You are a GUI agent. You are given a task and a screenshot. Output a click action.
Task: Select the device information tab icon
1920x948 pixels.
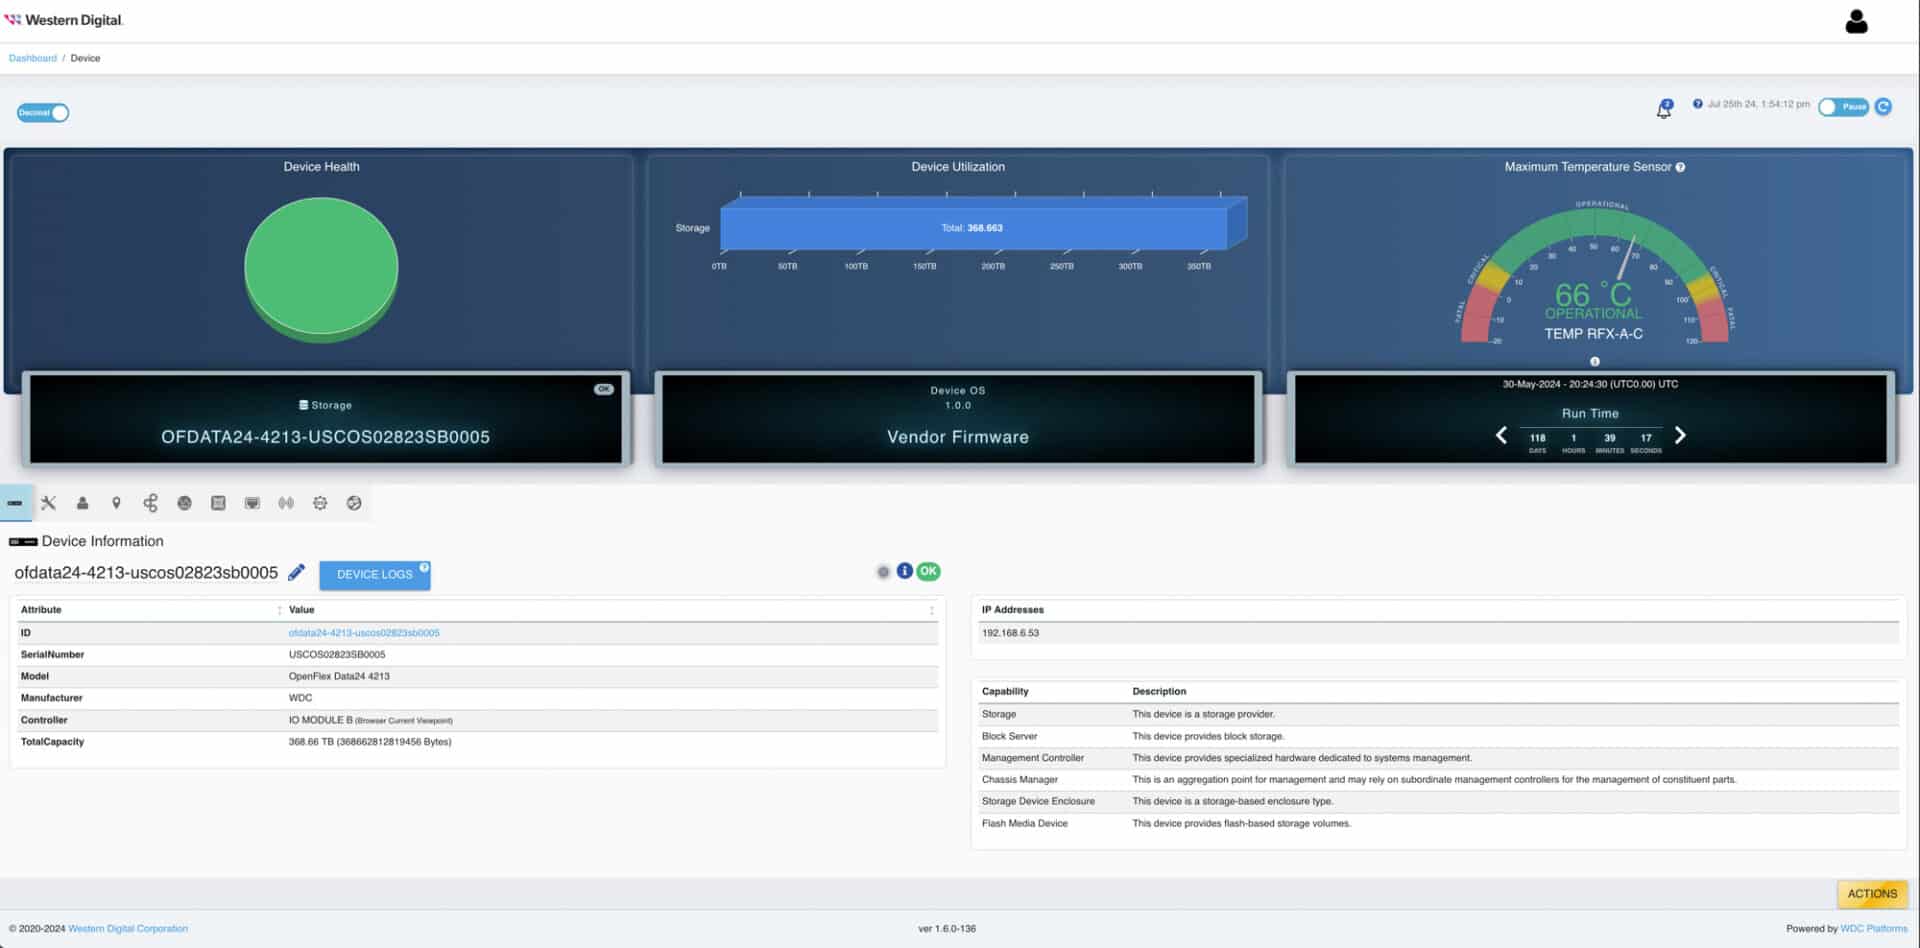(x=15, y=503)
